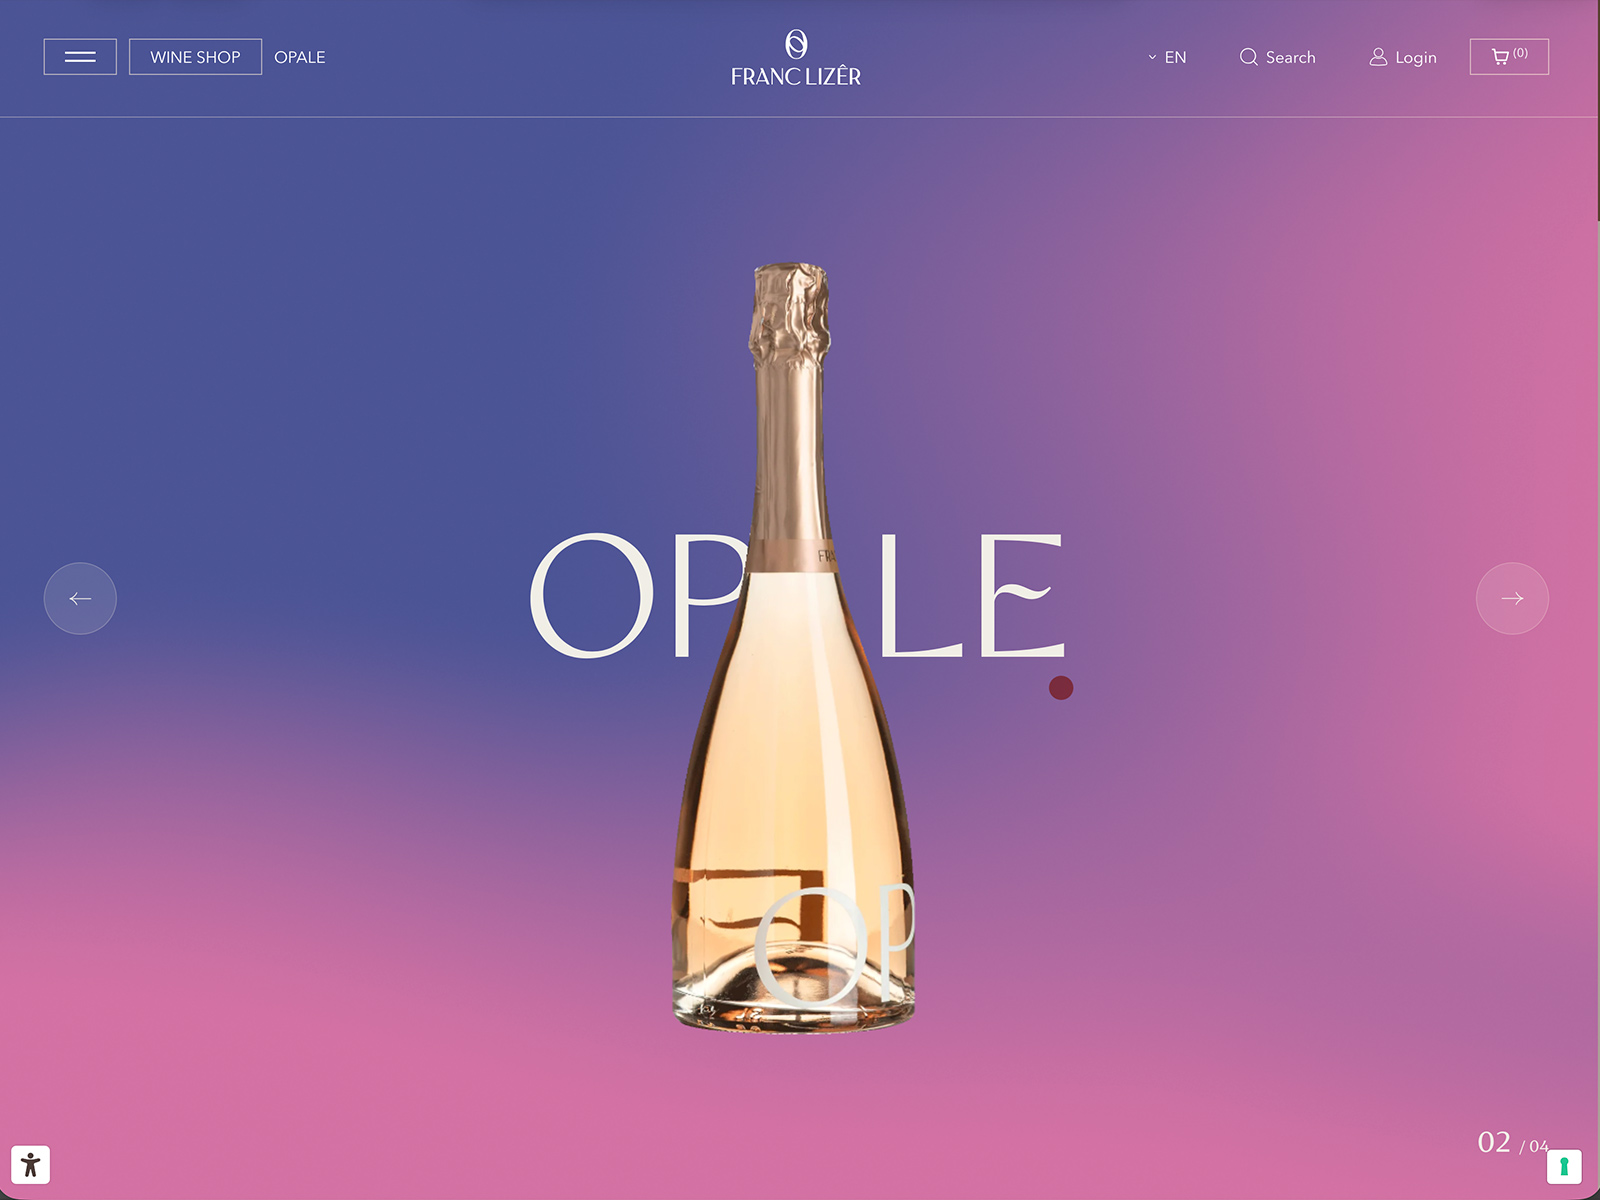
Task: Expand the EN language dropdown
Action: point(1167,57)
